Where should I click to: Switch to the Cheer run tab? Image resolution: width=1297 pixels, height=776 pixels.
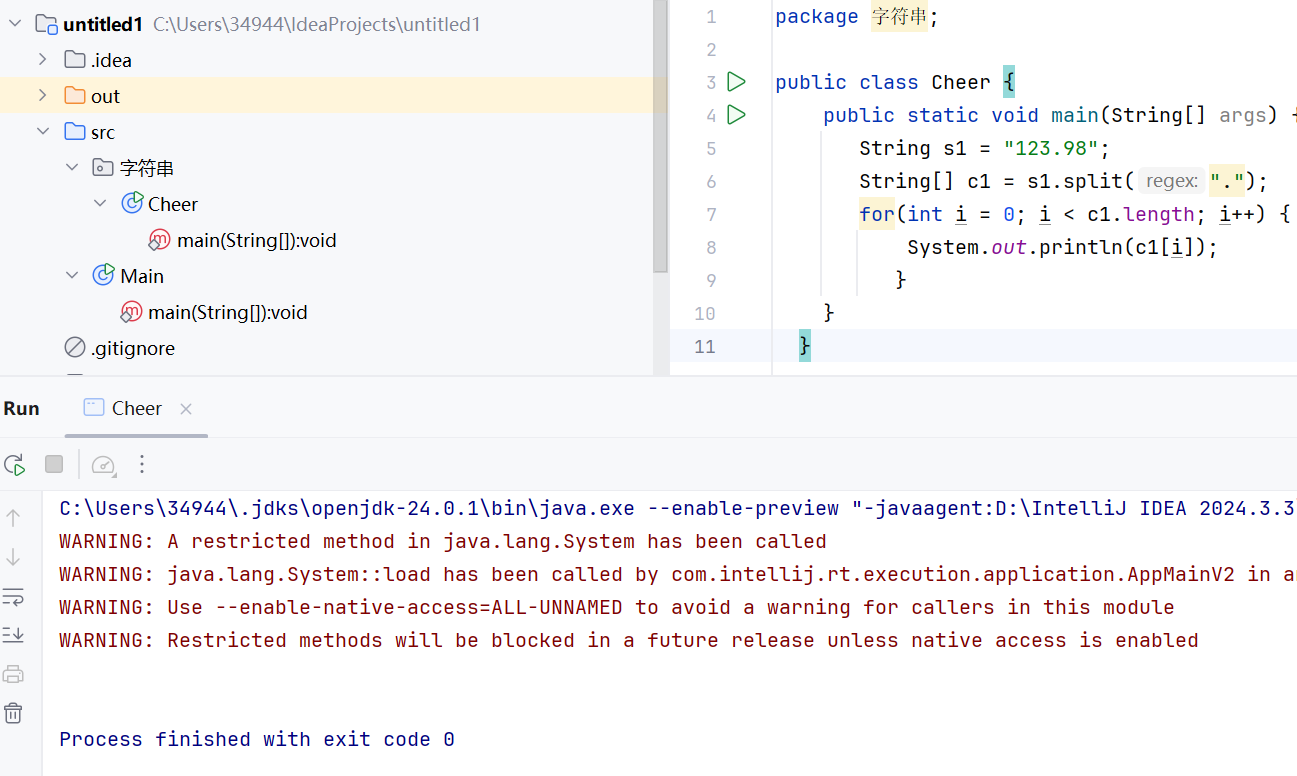pyautogui.click(x=136, y=408)
